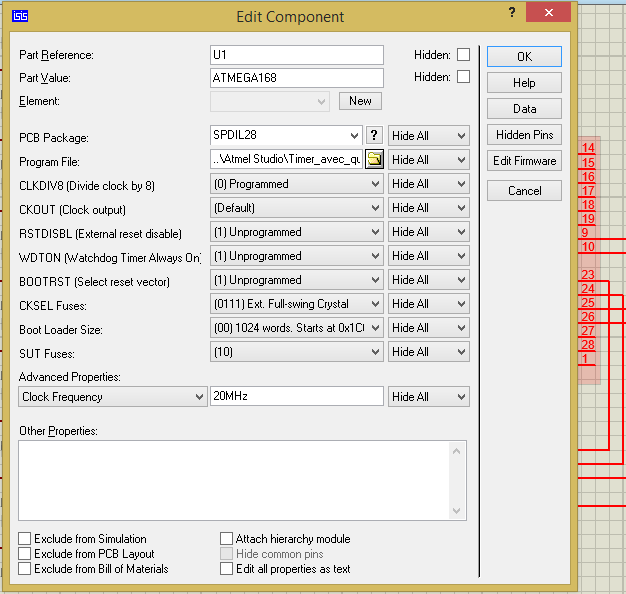Image resolution: width=626 pixels, height=594 pixels.
Task: Click Other Properties scrollbar up arrow
Action: (x=457, y=451)
